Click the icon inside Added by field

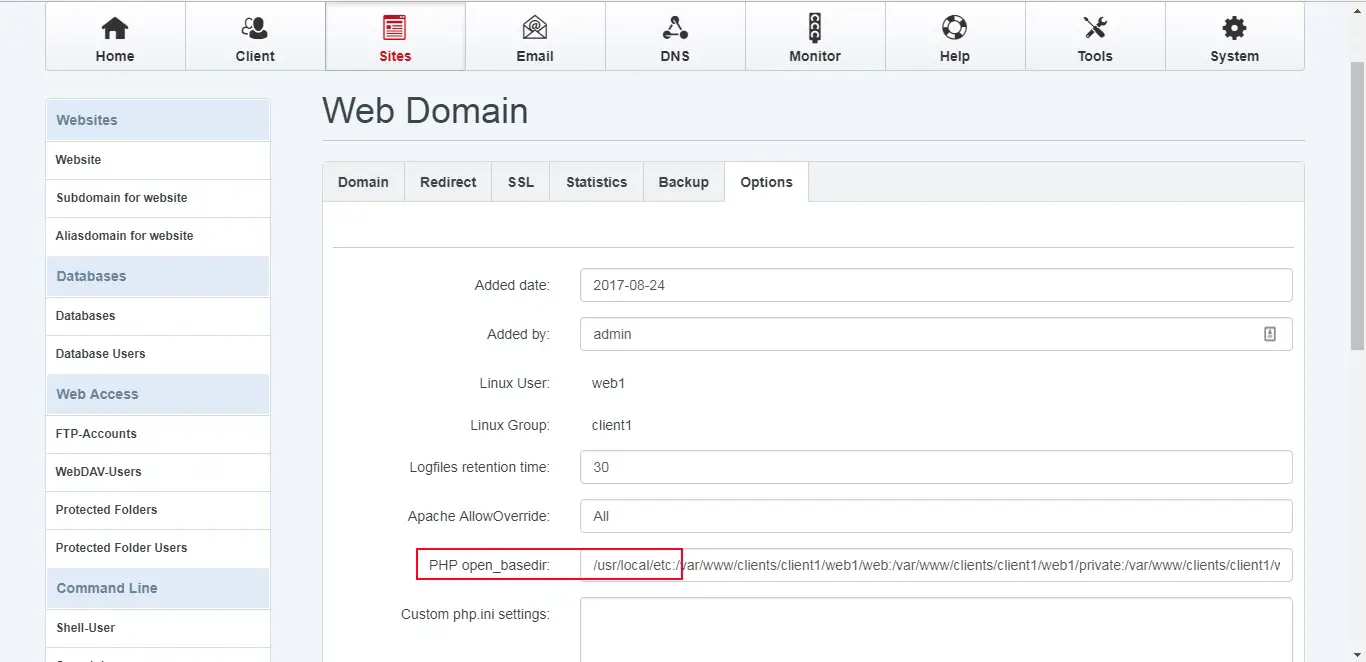click(x=1270, y=334)
